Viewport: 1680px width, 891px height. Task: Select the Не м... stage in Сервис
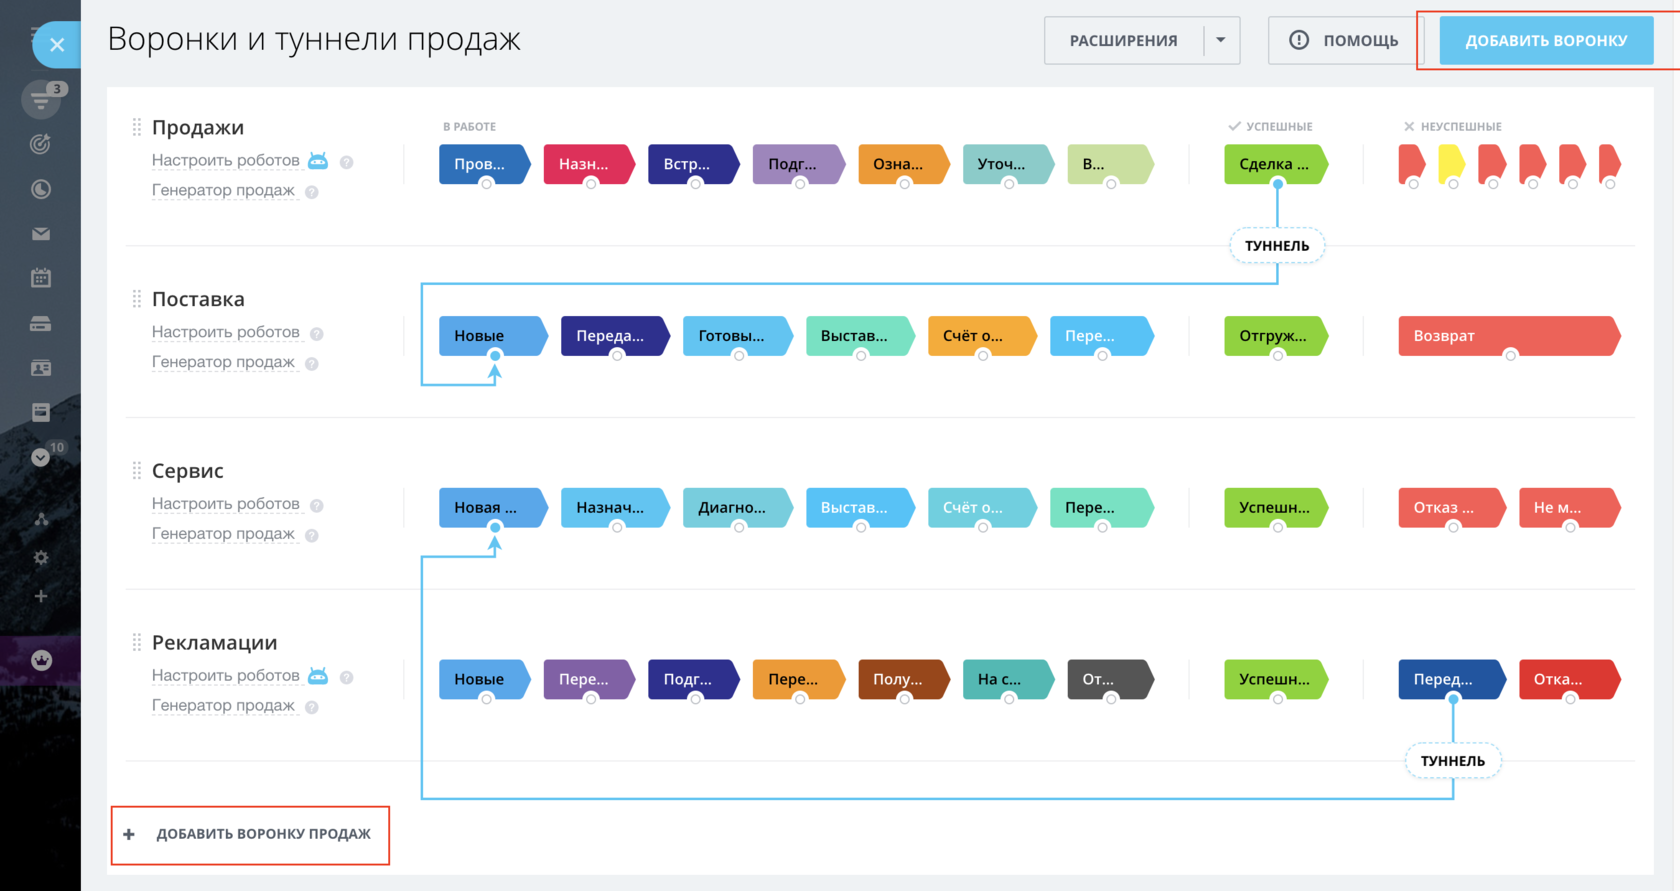click(1569, 508)
